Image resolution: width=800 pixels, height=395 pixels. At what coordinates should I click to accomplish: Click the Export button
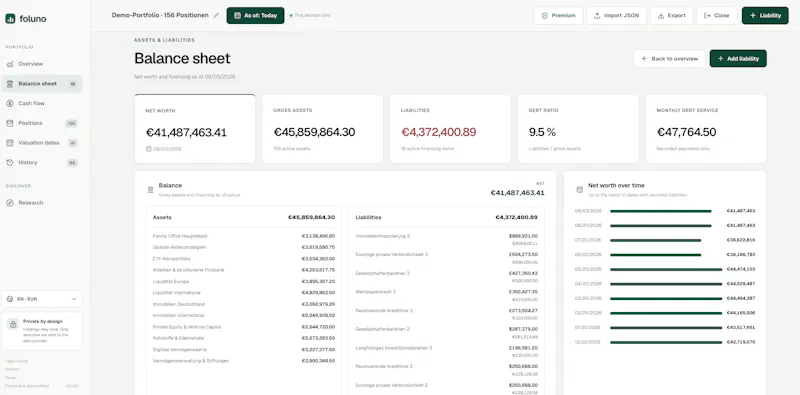pyautogui.click(x=671, y=15)
